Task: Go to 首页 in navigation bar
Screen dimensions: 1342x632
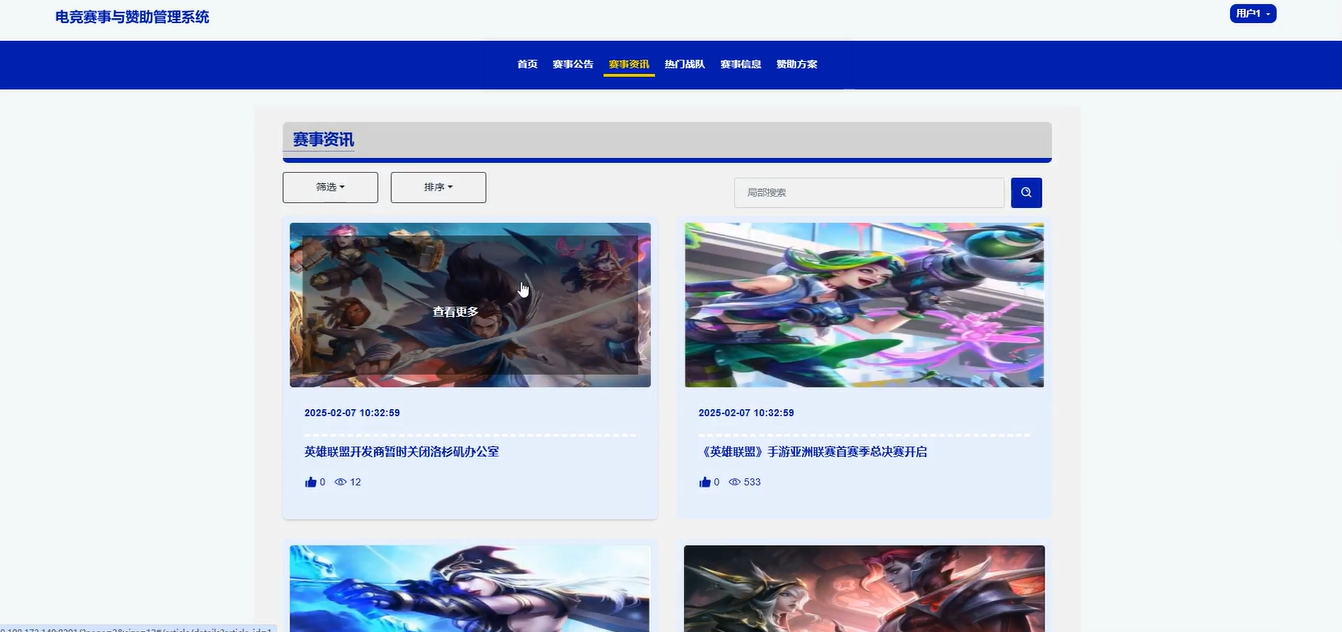Action: pyautogui.click(x=527, y=64)
